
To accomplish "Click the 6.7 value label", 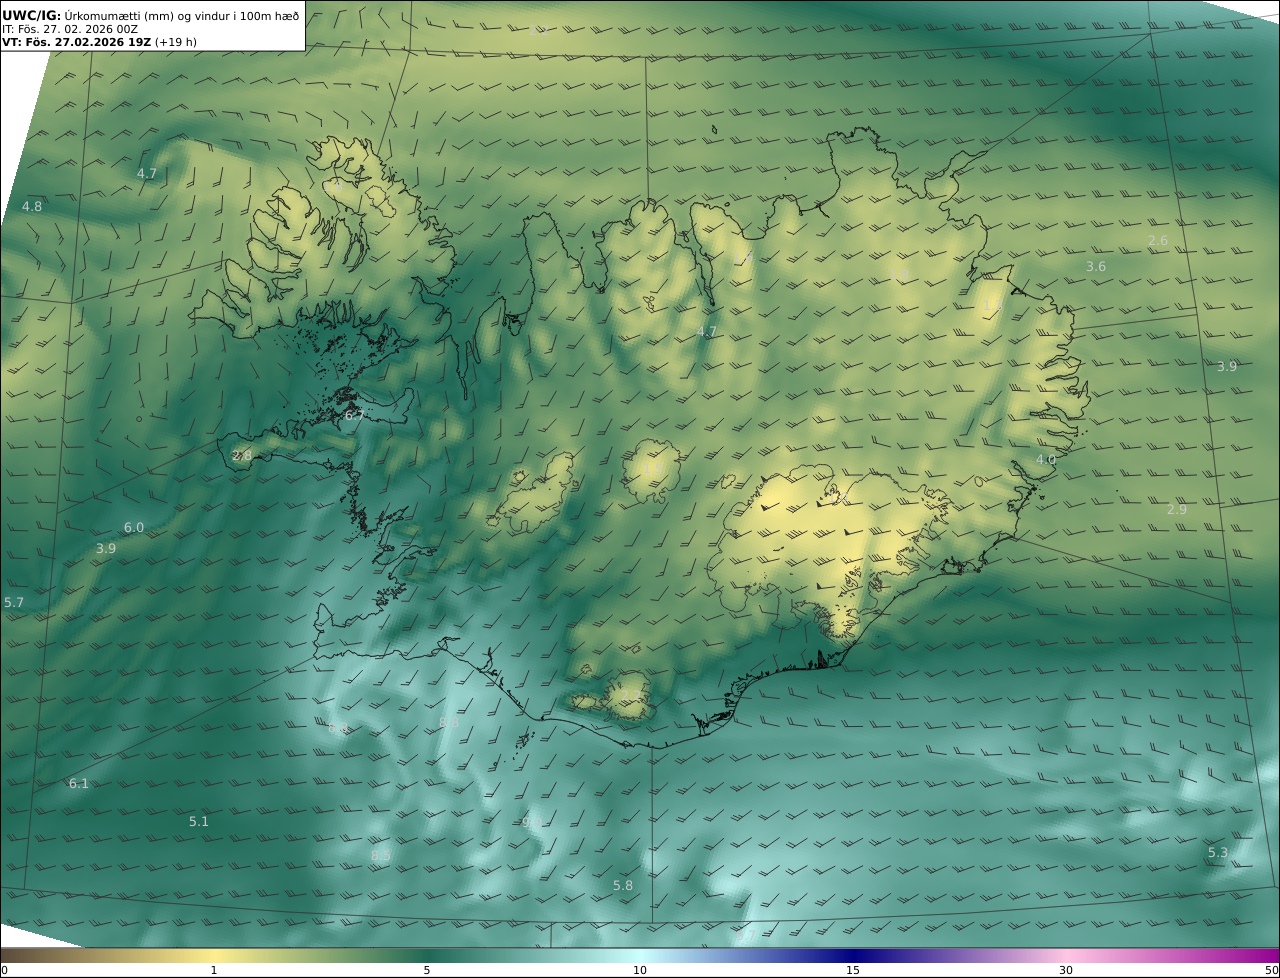I will (354, 415).
